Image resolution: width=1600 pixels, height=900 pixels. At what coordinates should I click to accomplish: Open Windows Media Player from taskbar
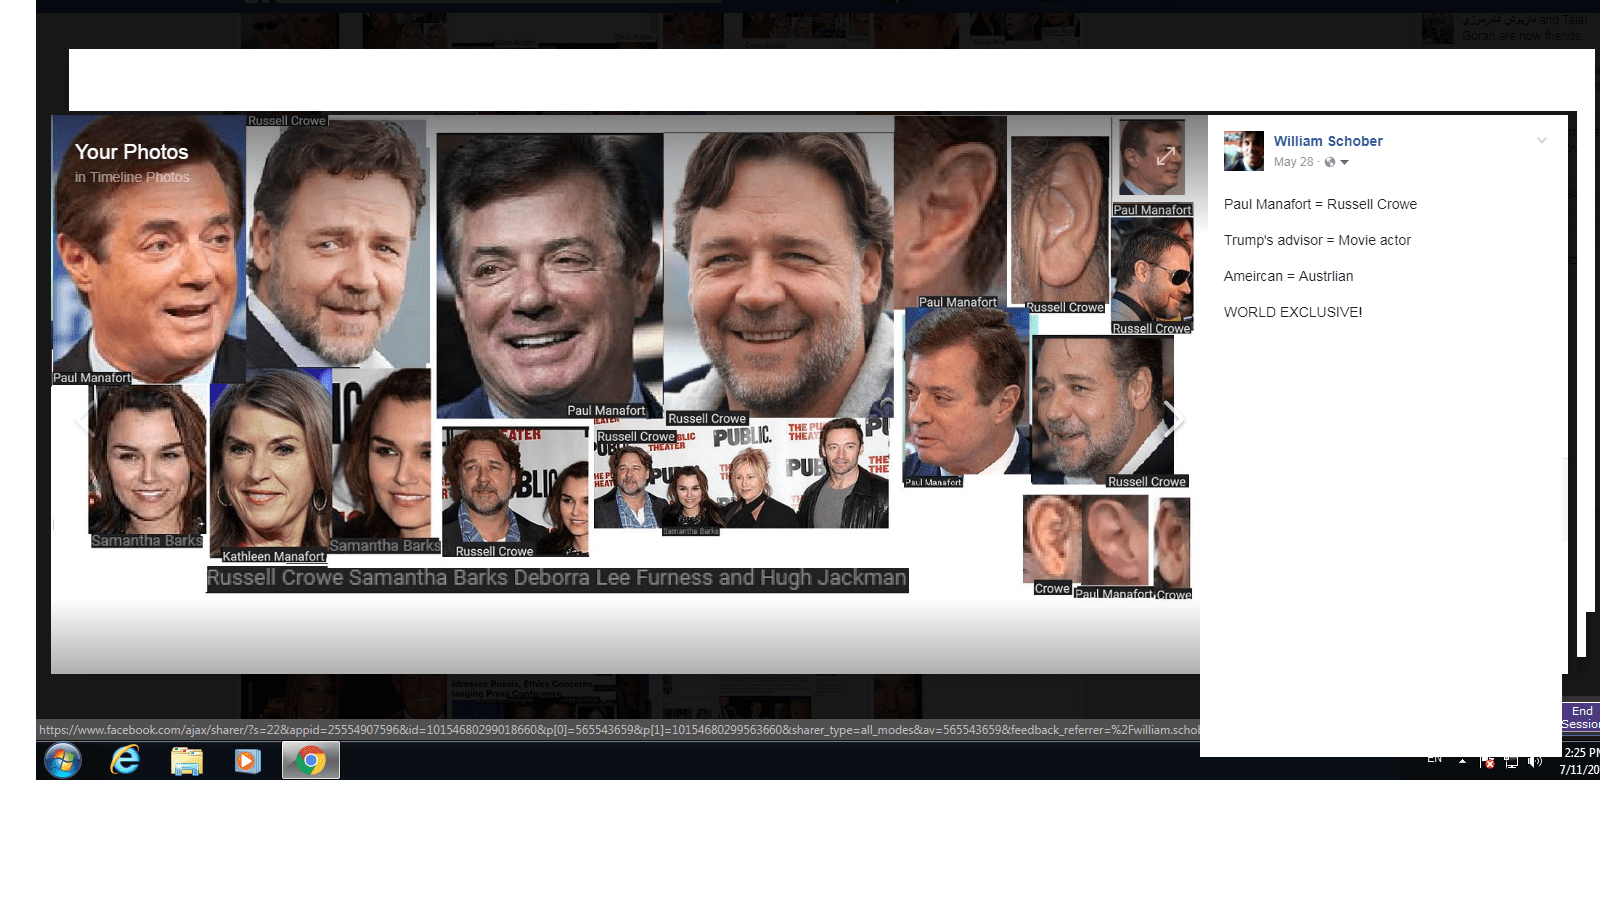pyautogui.click(x=248, y=761)
